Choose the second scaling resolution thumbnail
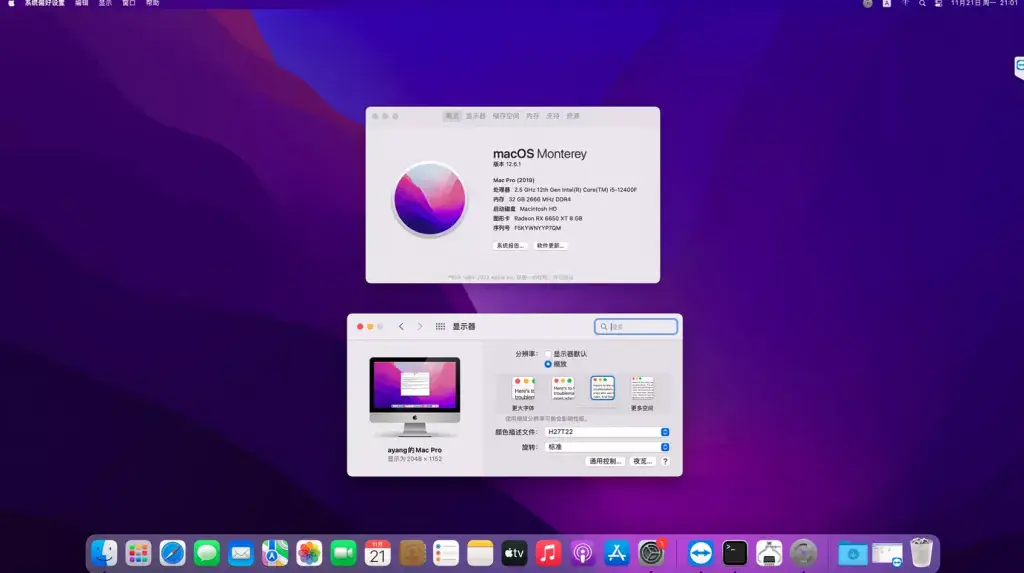Image resolution: width=1024 pixels, height=573 pixels. click(563, 388)
